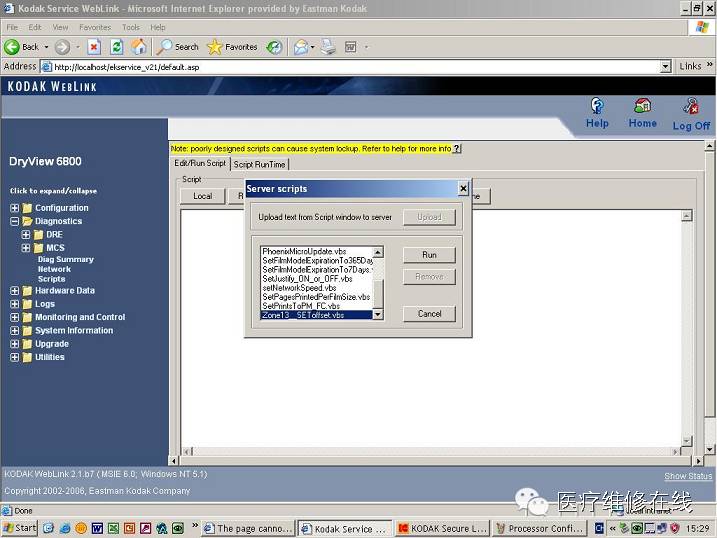The height and width of the screenshot is (538, 717).
Task: Open the Tools menu
Action: (131, 27)
